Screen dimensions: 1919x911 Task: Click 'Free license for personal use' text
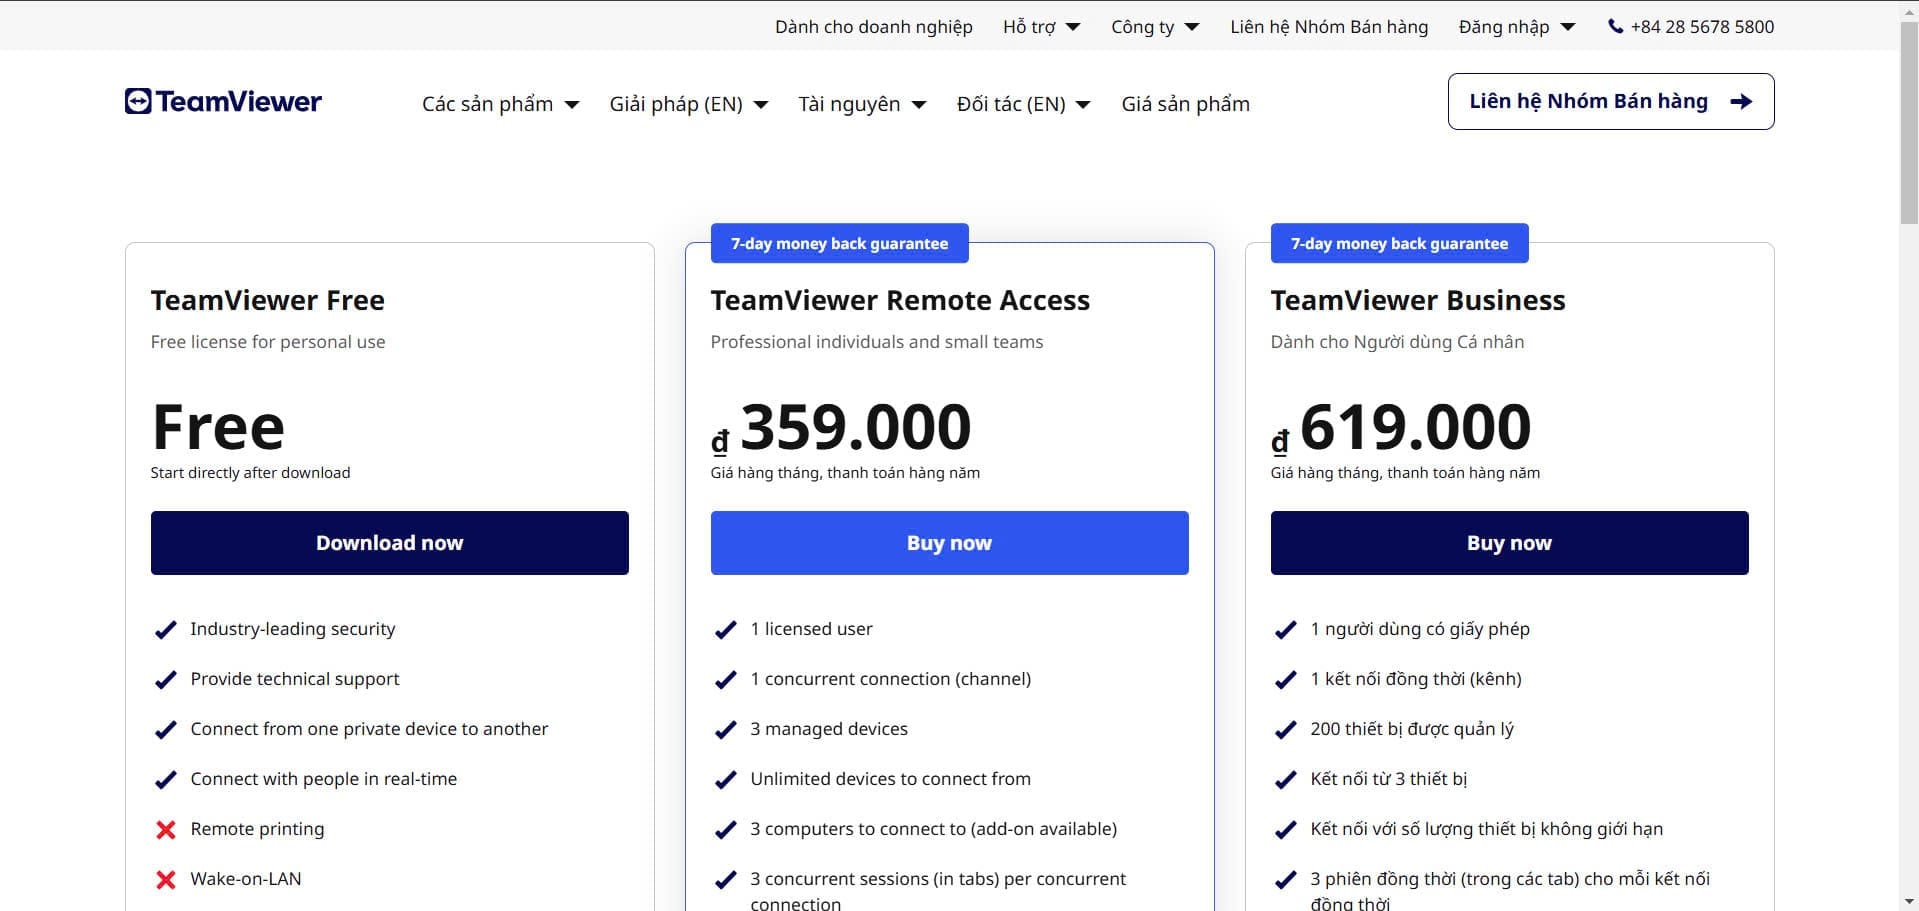tap(268, 342)
